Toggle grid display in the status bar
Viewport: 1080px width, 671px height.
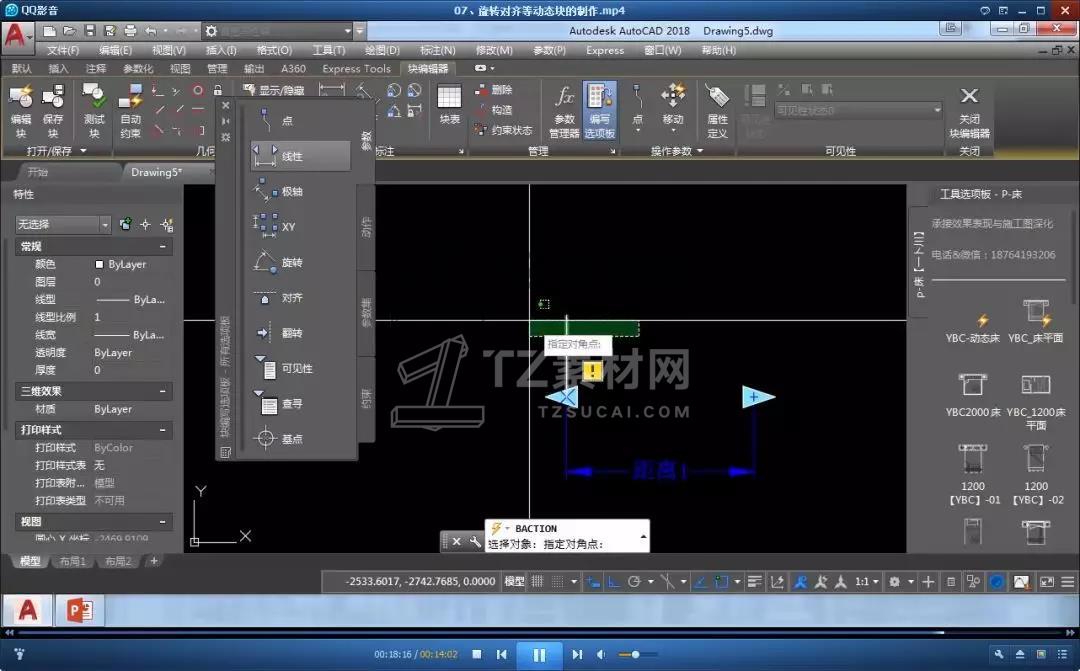pyautogui.click(x=538, y=581)
